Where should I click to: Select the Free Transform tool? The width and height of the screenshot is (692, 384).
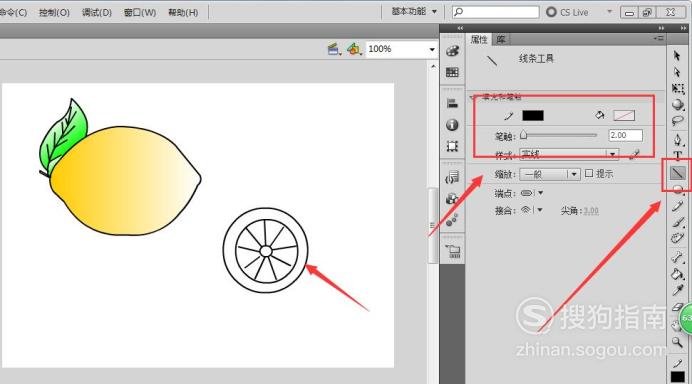[677, 89]
